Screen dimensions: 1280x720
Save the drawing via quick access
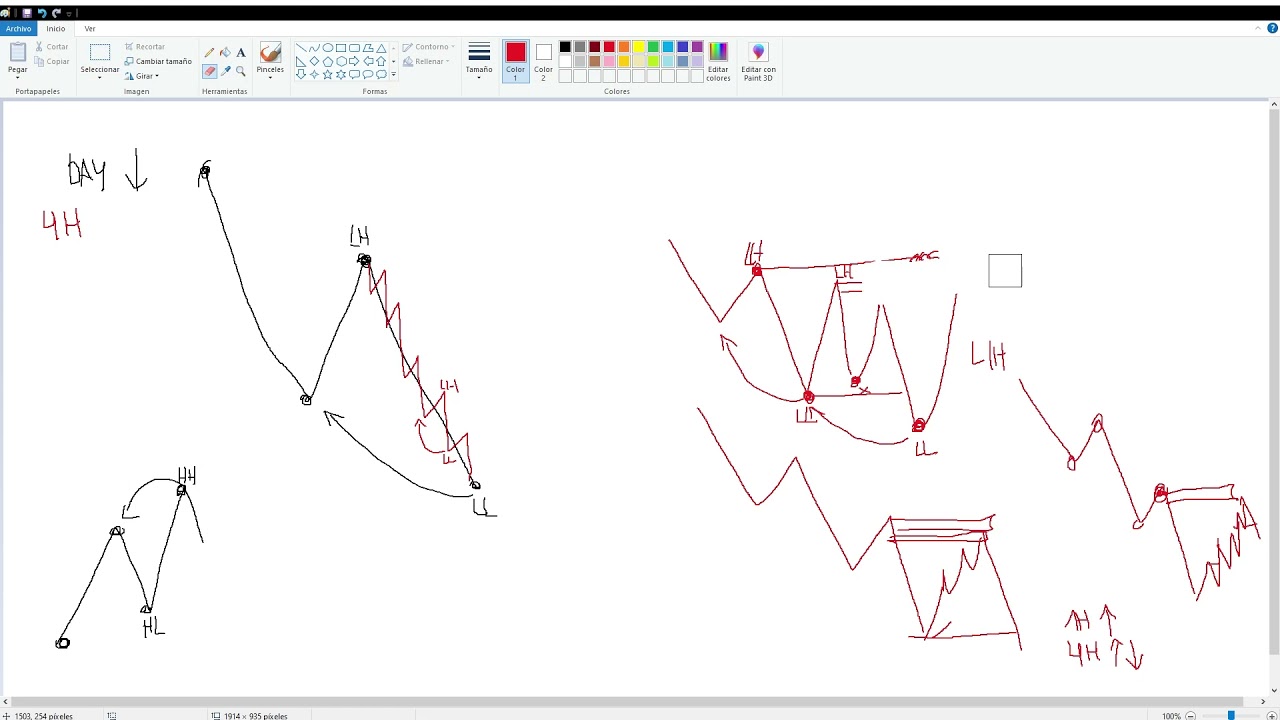27,13
